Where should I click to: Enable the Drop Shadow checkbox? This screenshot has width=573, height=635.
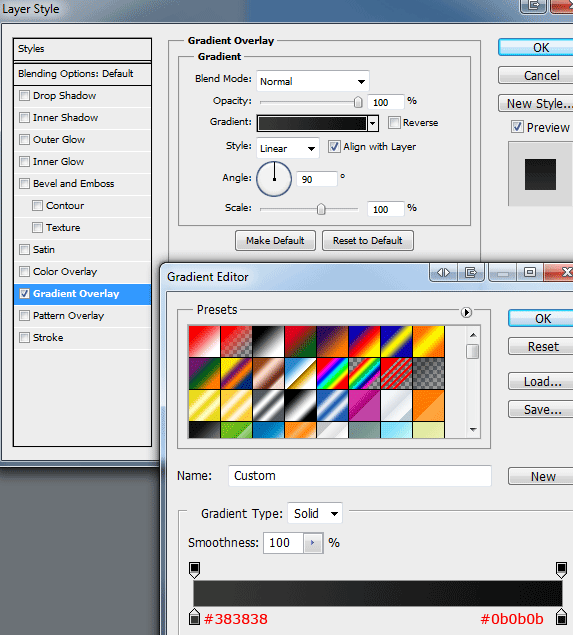click(x=25, y=96)
